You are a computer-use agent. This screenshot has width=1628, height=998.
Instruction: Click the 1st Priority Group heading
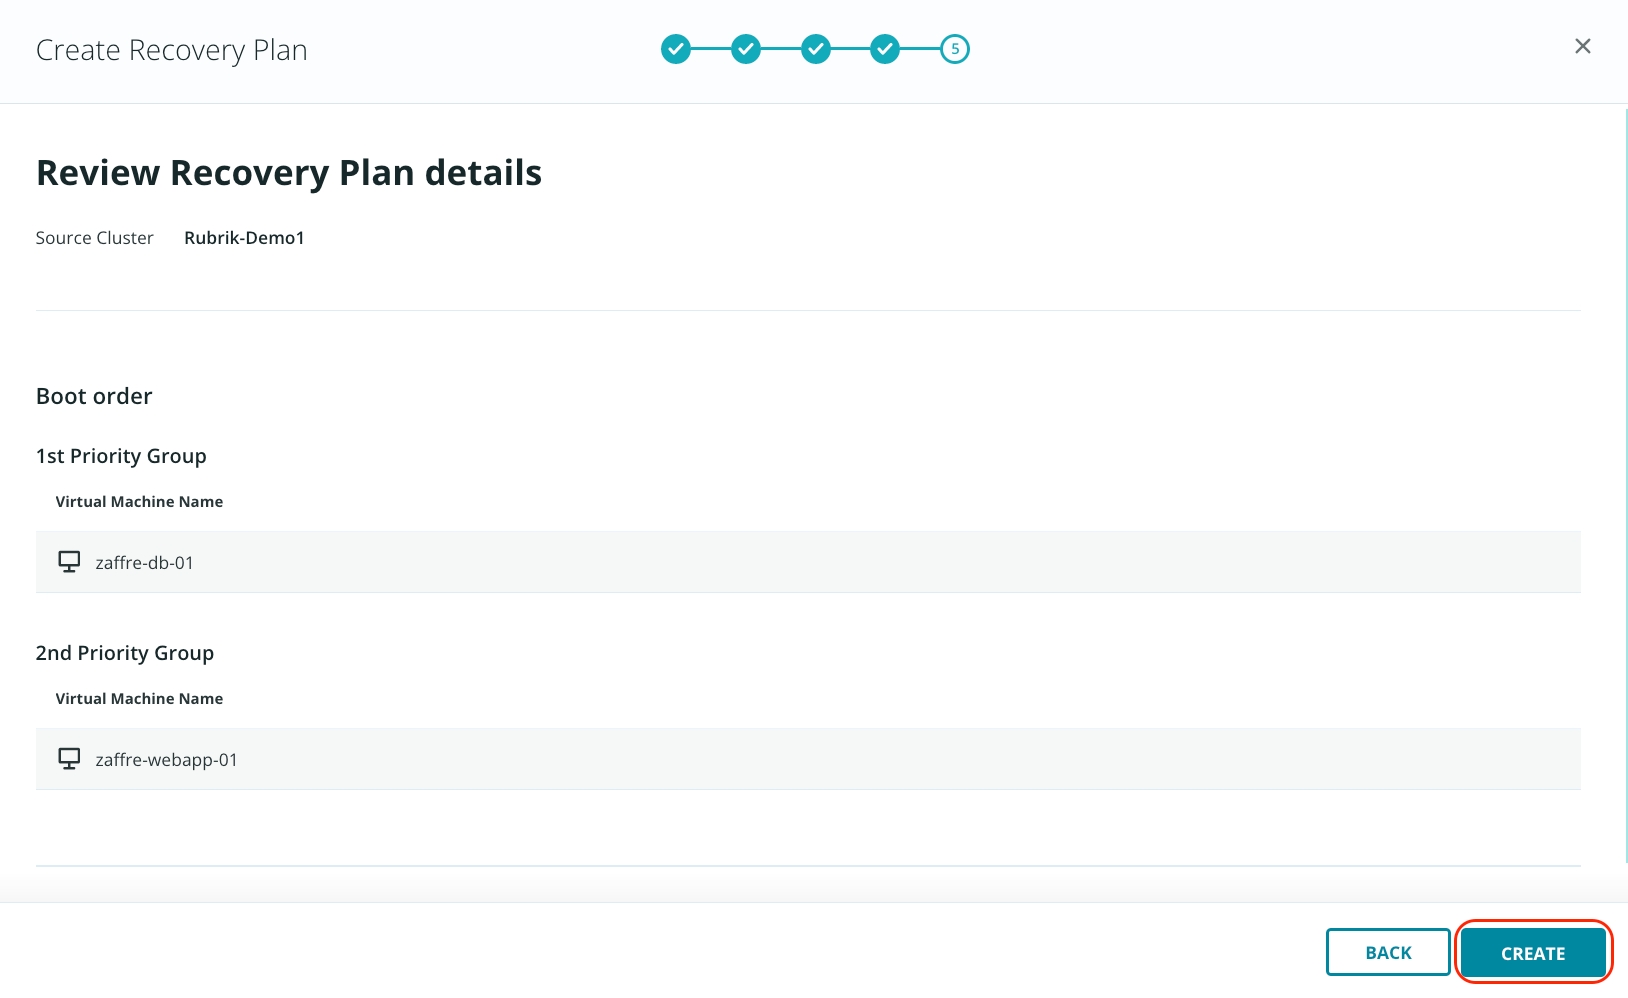[121, 456]
